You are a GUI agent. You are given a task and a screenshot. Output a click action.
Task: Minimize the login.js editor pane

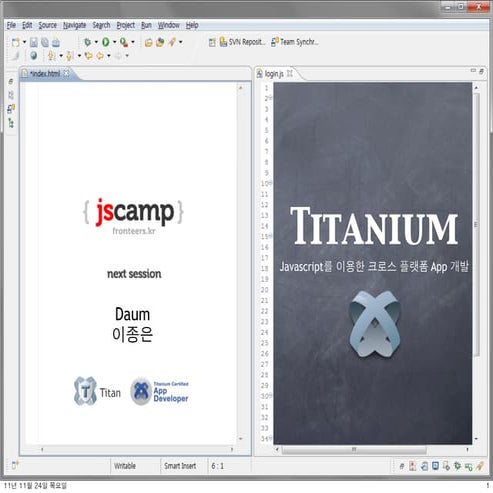click(x=473, y=71)
